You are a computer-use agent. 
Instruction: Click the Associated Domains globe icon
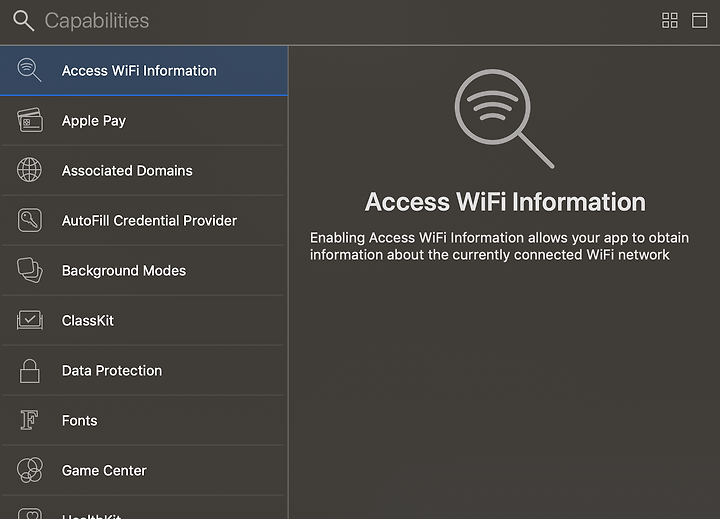(x=29, y=170)
